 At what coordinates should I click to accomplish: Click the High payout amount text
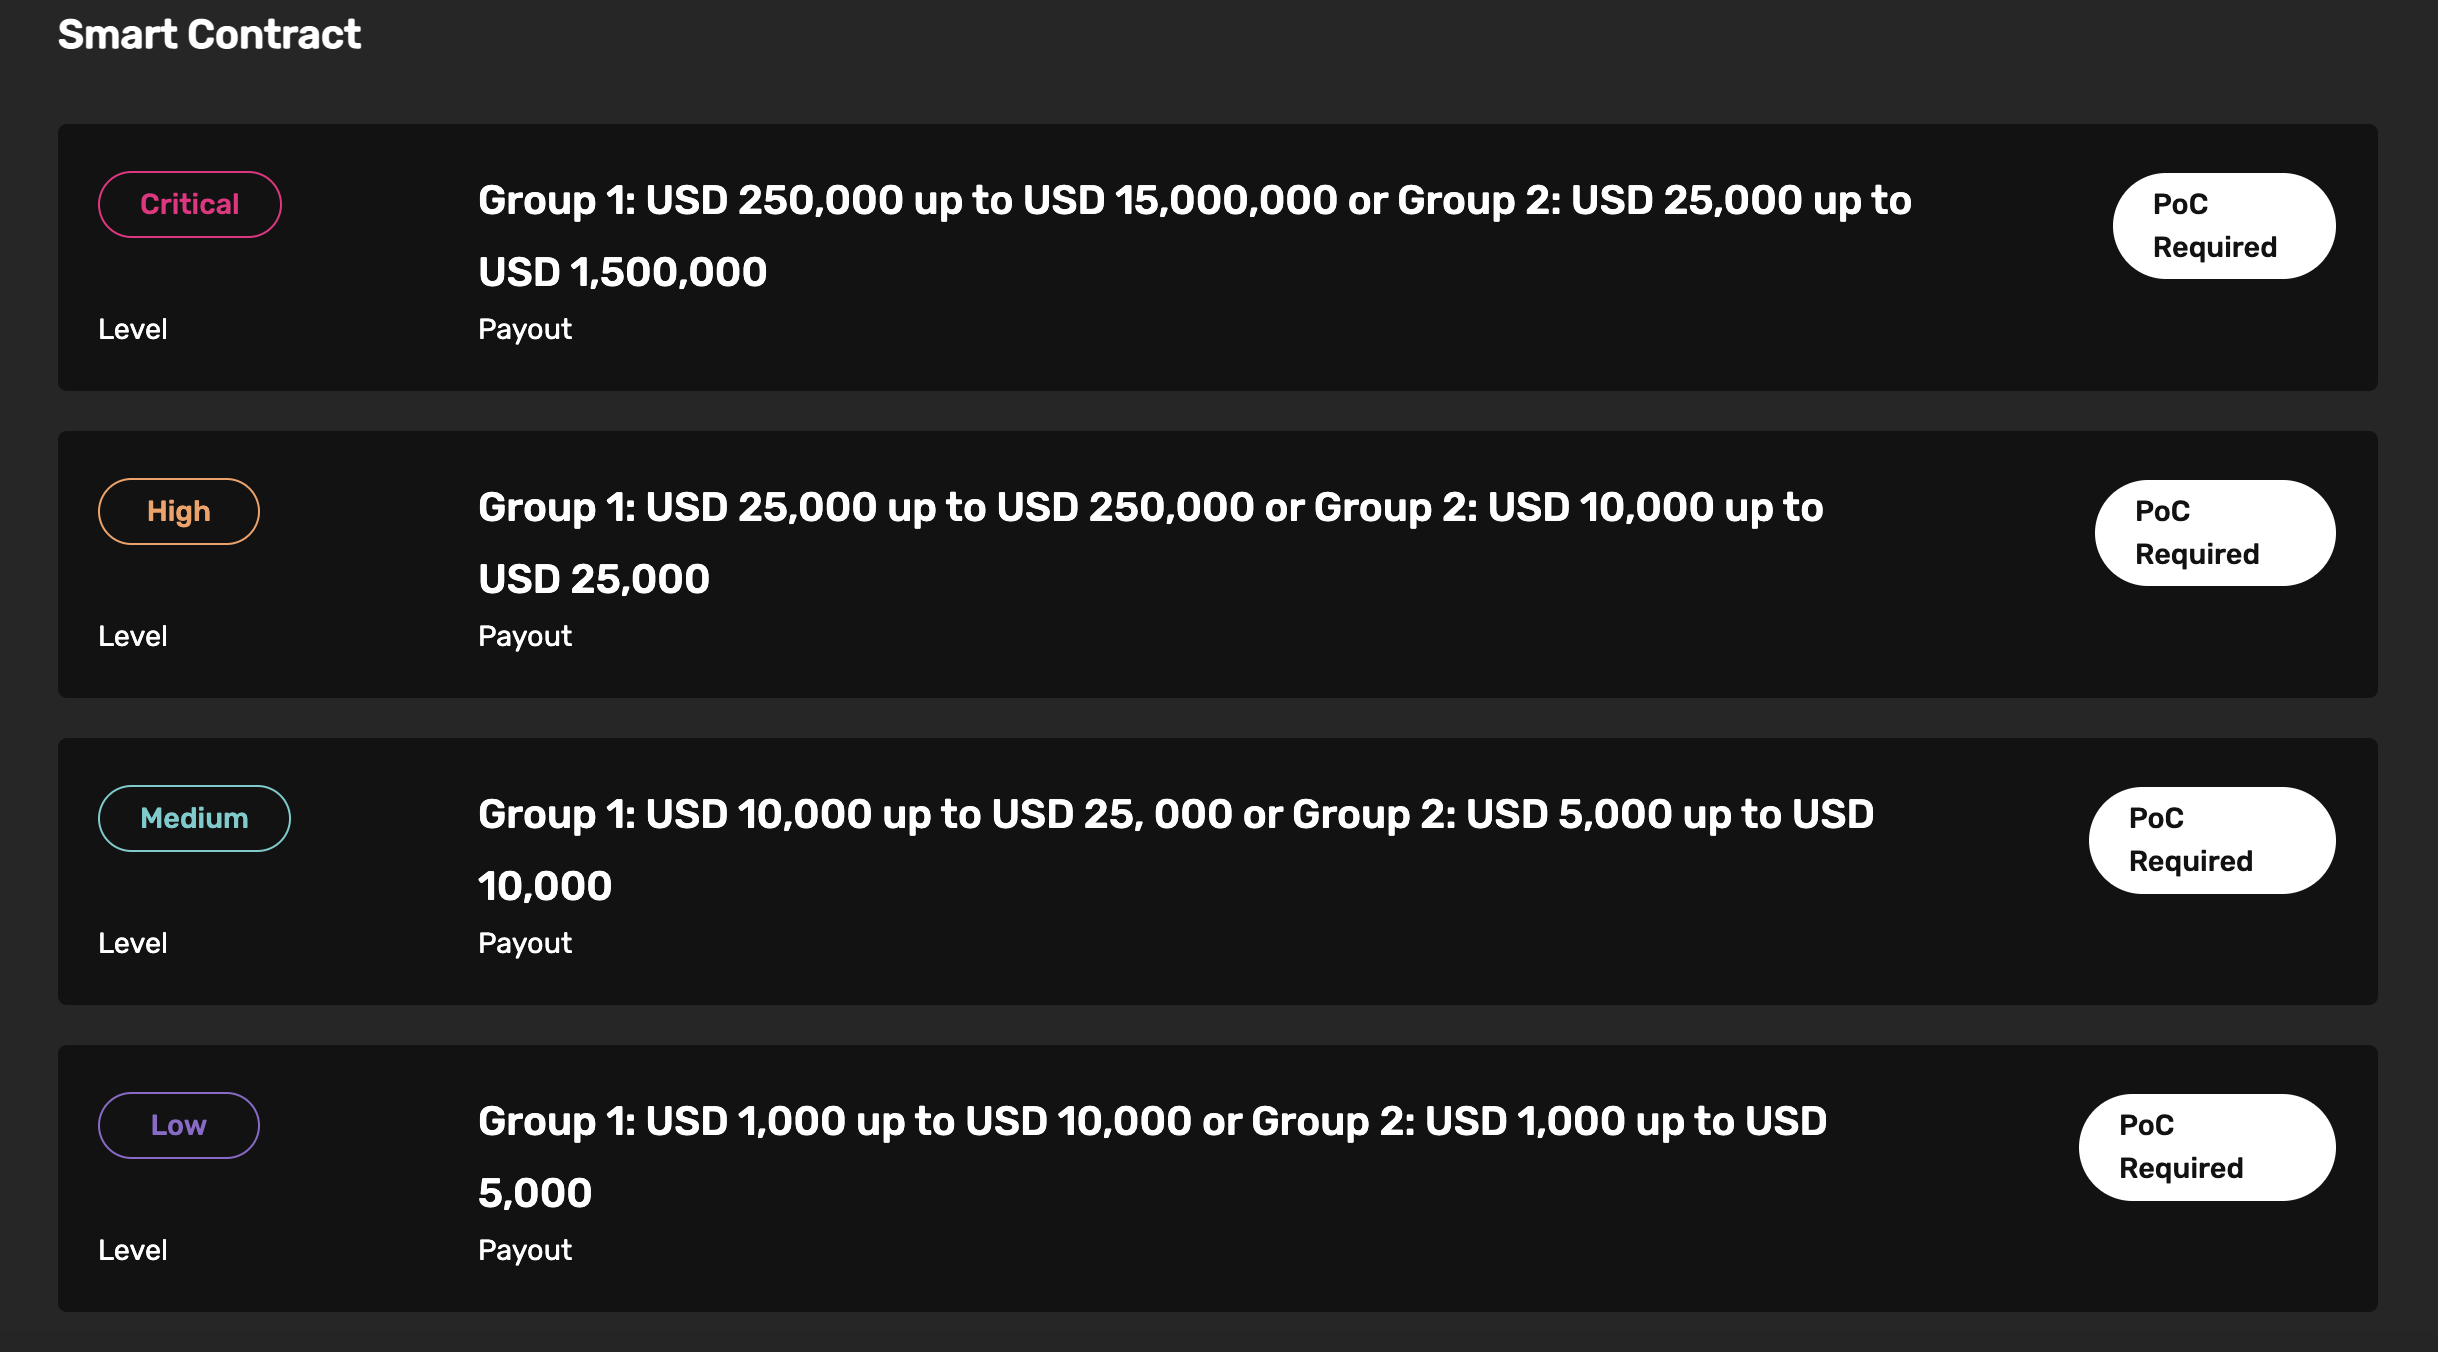[x=1150, y=543]
